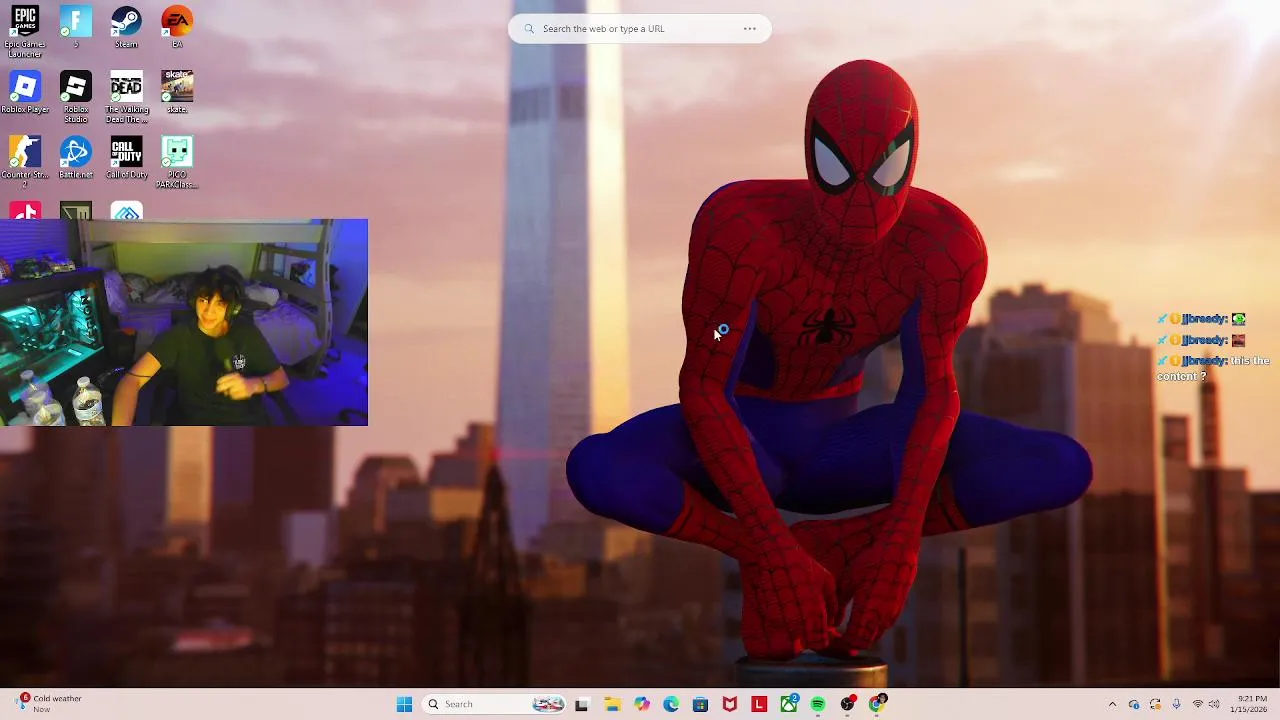Switch to OBS Studio on the taskbar

[x=848, y=704]
